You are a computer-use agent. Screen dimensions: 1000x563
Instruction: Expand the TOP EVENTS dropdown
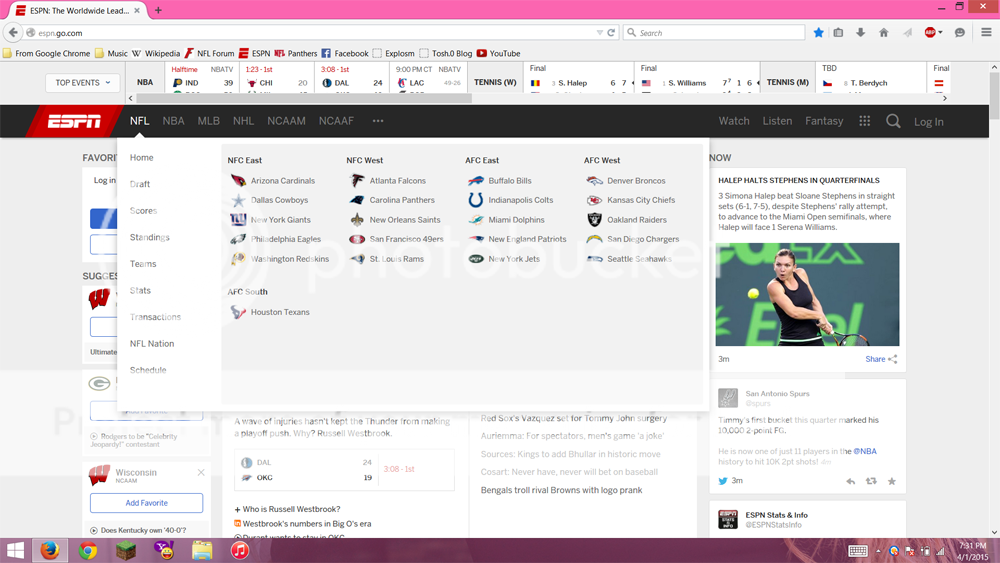(82, 83)
